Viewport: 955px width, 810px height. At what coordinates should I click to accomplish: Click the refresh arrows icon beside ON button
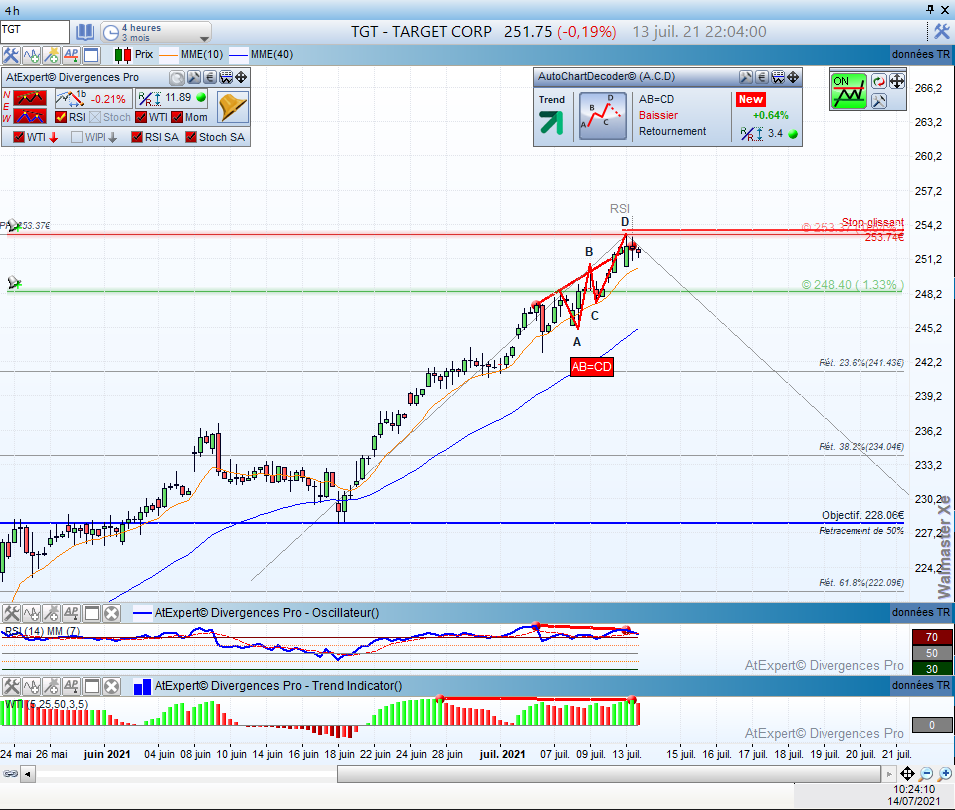878,82
